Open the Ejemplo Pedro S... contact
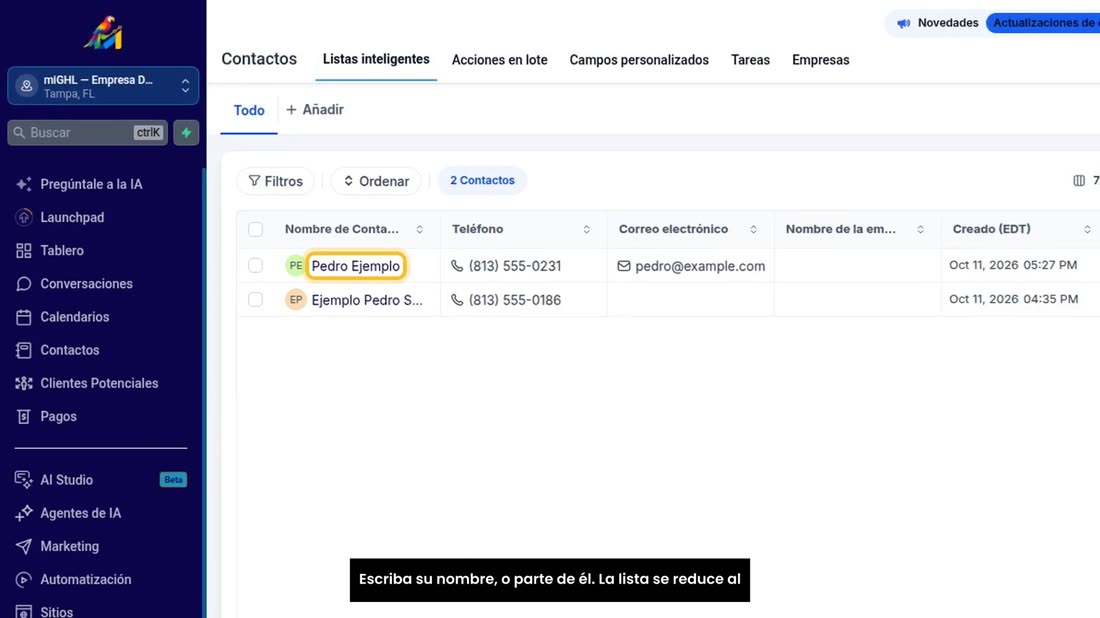 [367, 300]
